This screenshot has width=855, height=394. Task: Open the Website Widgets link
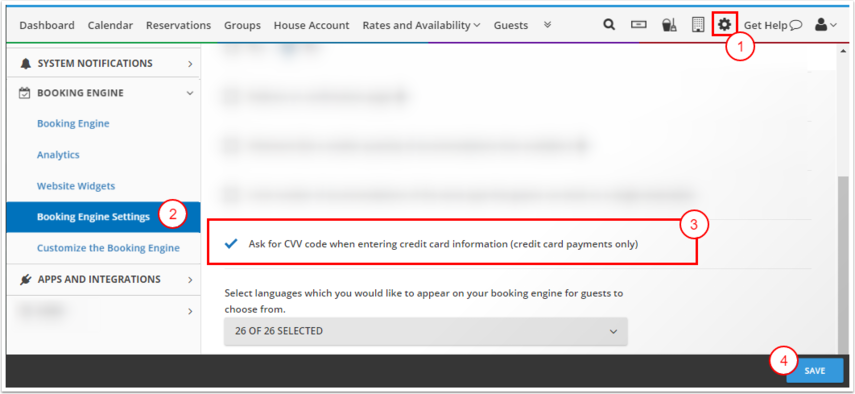click(76, 186)
